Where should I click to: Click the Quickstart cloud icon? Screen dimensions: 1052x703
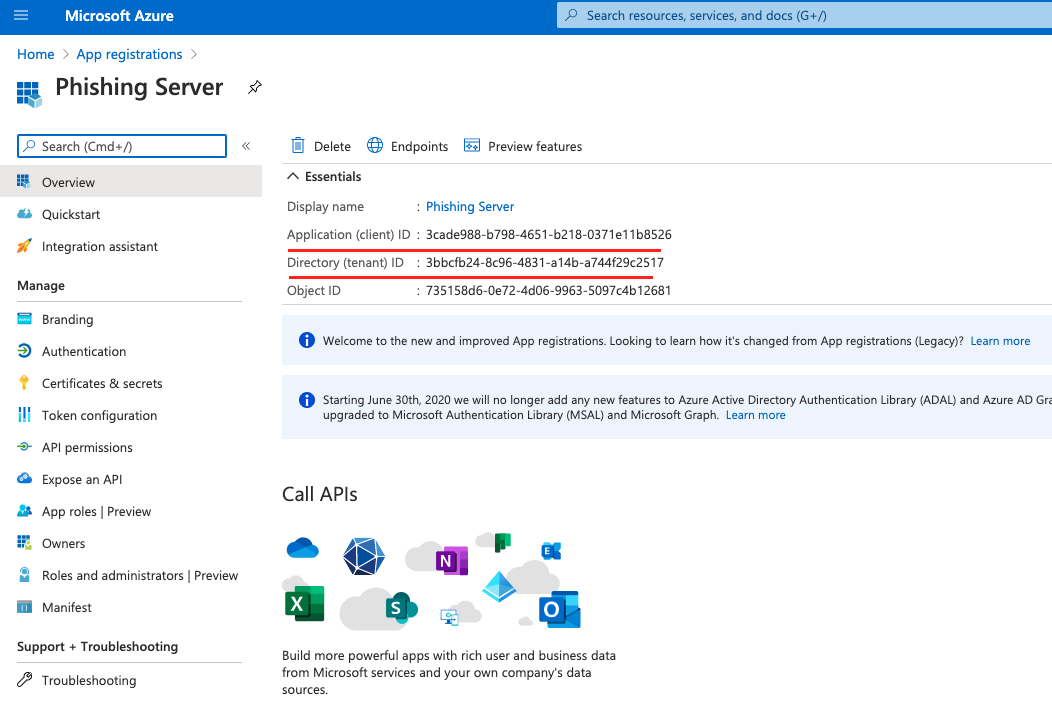coord(24,213)
